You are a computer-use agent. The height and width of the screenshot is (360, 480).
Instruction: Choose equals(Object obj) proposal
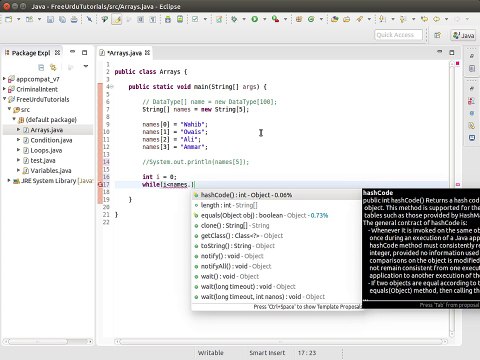tap(276, 215)
